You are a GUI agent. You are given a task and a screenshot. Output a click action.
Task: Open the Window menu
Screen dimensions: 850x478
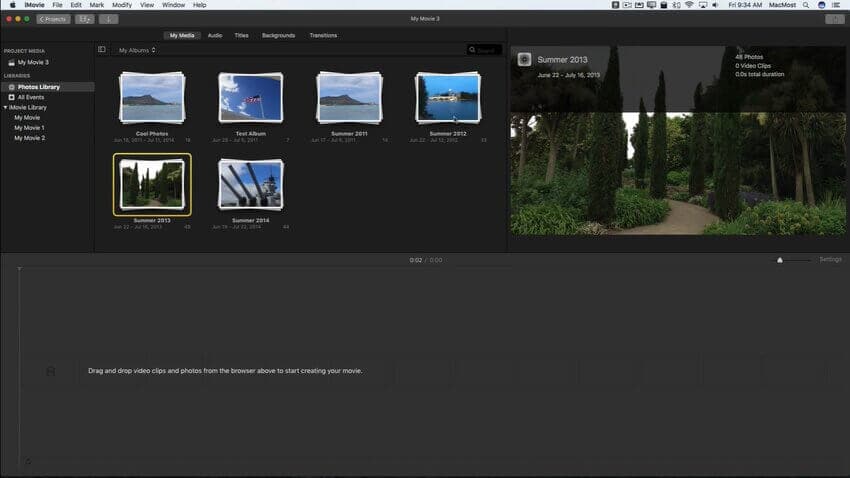173,5
